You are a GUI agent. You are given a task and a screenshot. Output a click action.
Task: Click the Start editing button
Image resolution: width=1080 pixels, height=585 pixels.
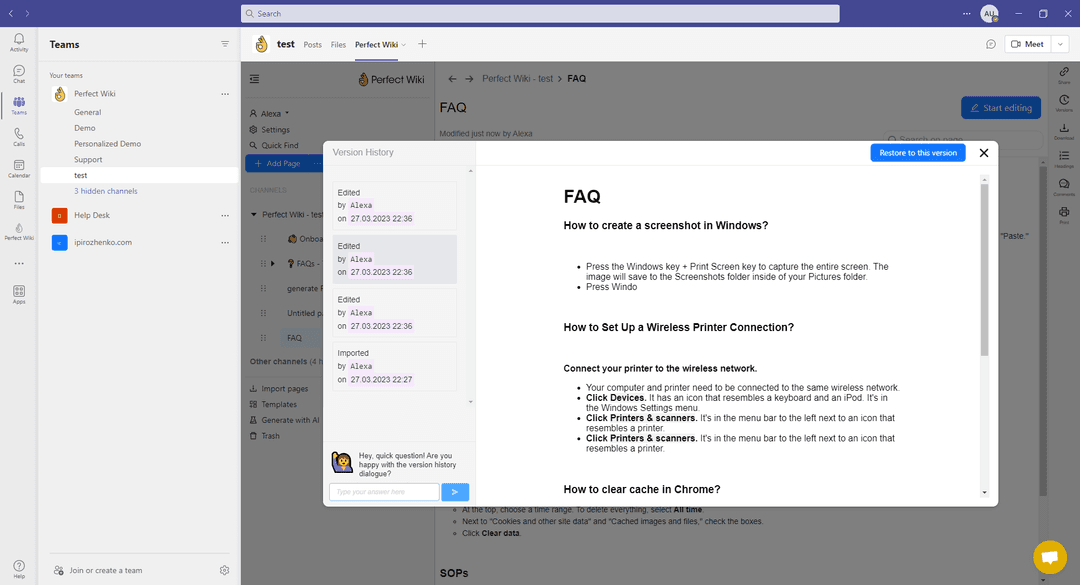click(x=1000, y=107)
